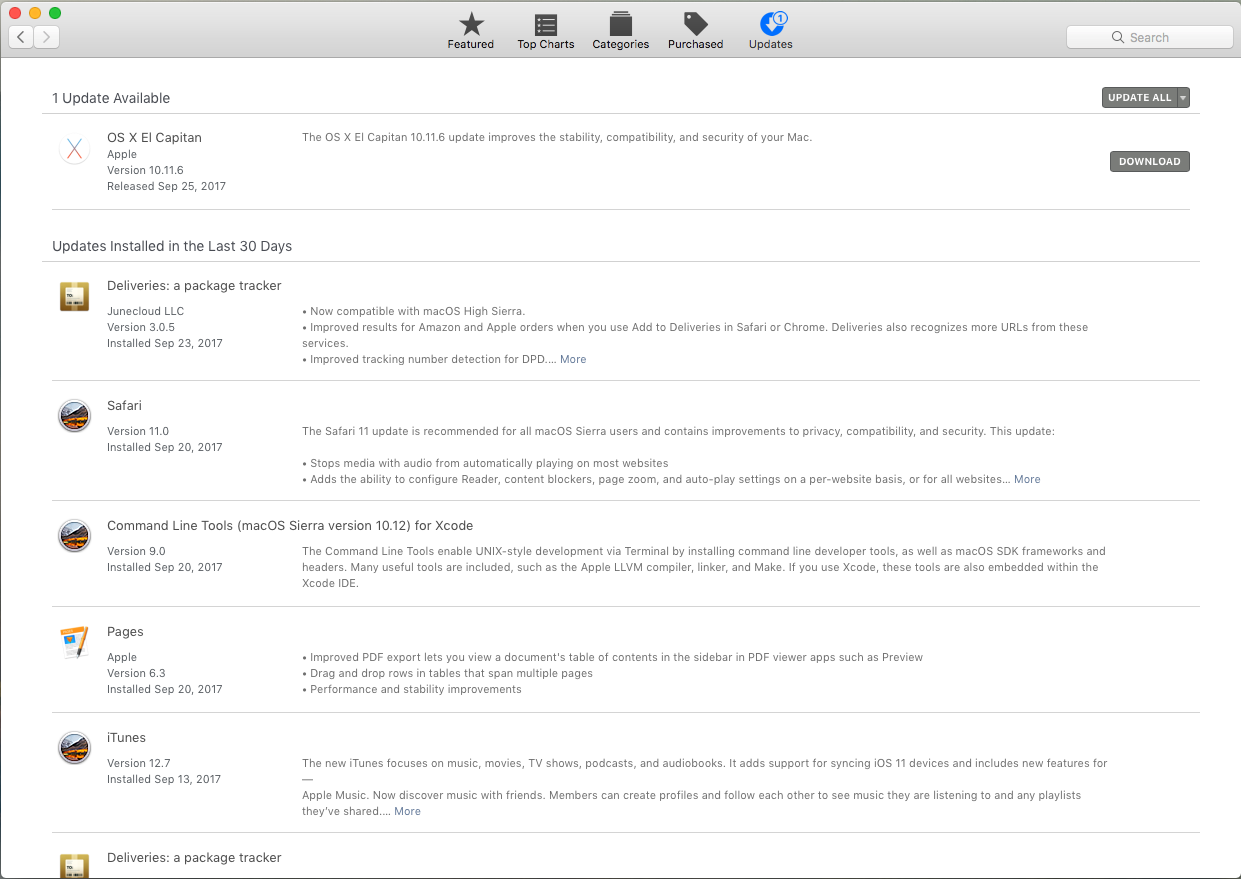This screenshot has height=879, width=1241.
Task: Click the Command Line Tools Sierra icon
Action: [x=74, y=535]
